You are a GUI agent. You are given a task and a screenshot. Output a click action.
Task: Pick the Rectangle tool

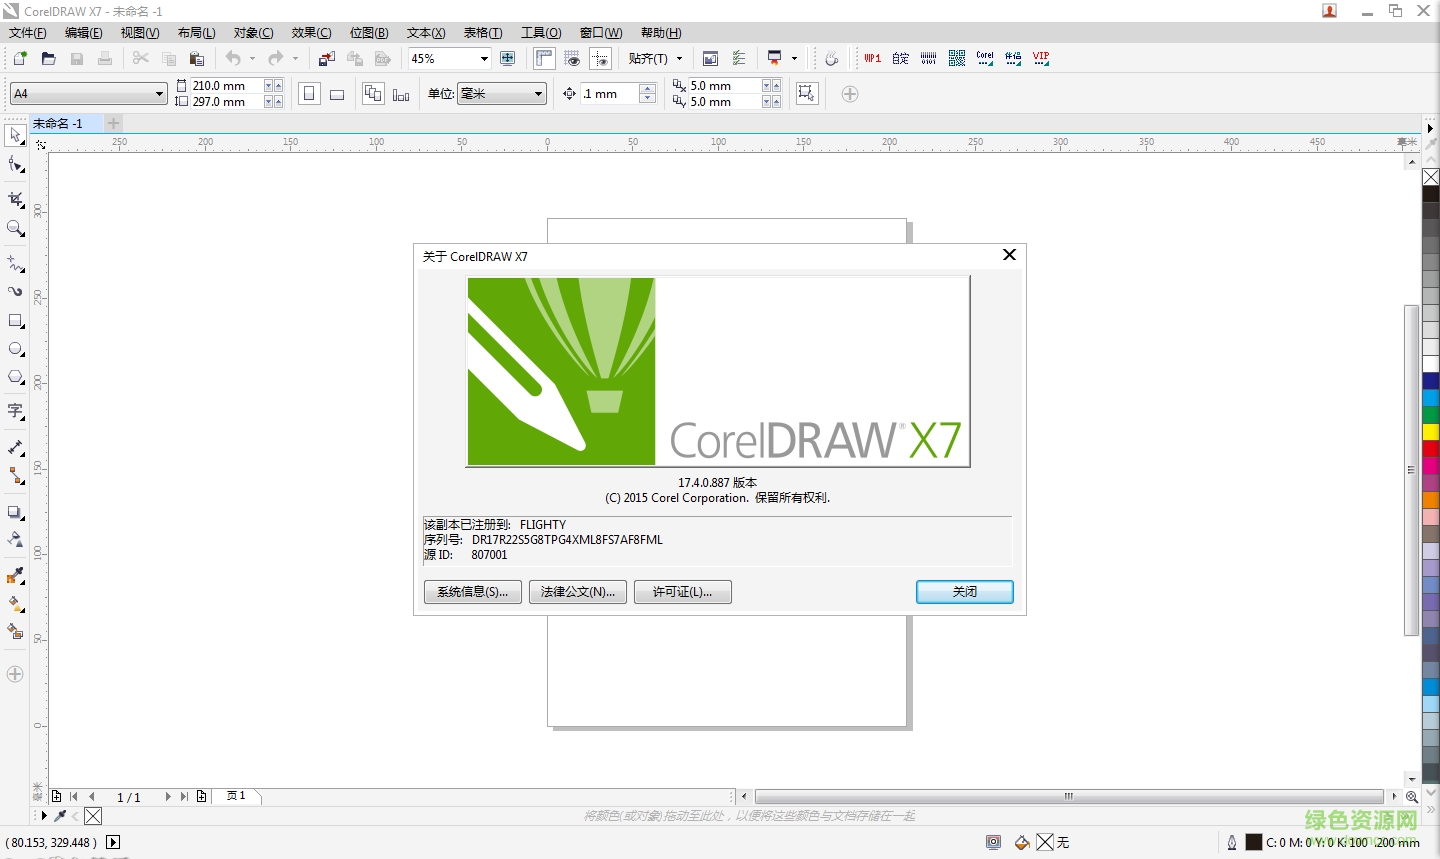coord(15,321)
